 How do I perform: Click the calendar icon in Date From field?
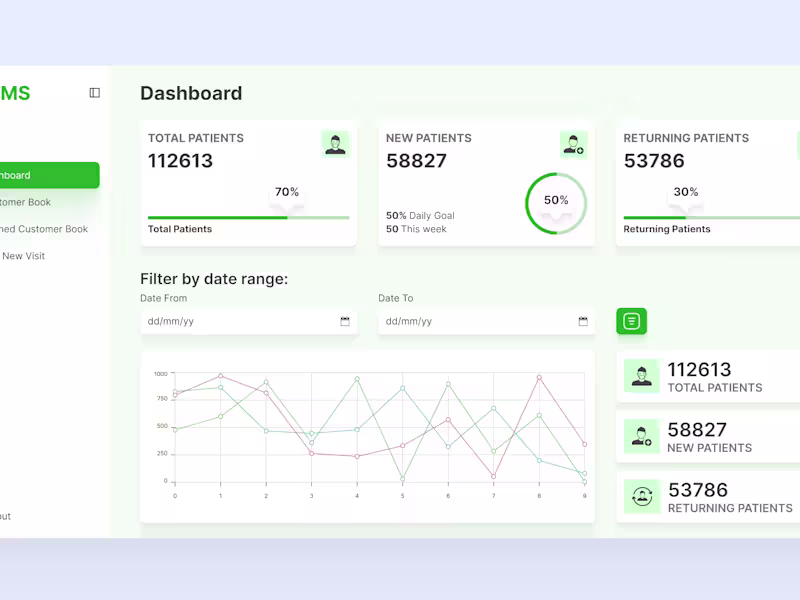[x=344, y=322]
